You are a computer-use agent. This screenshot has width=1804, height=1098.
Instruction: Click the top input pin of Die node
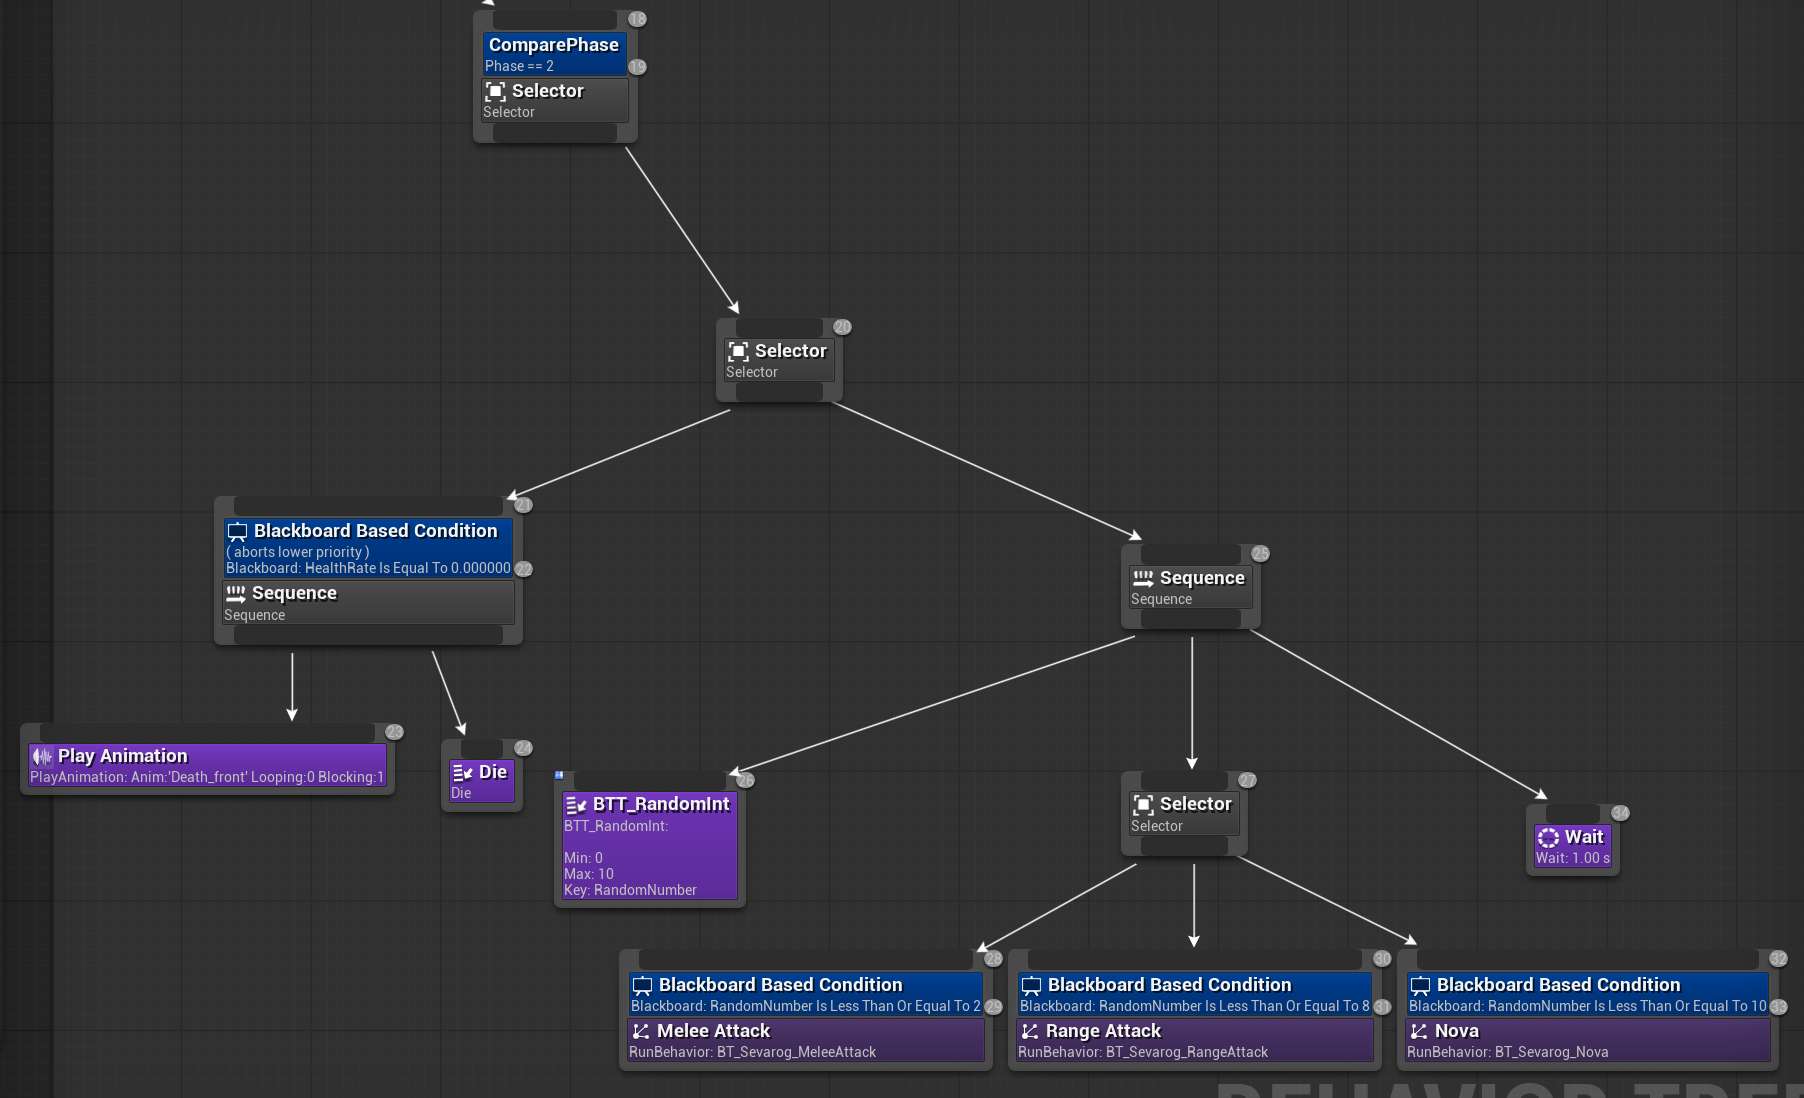(x=481, y=748)
